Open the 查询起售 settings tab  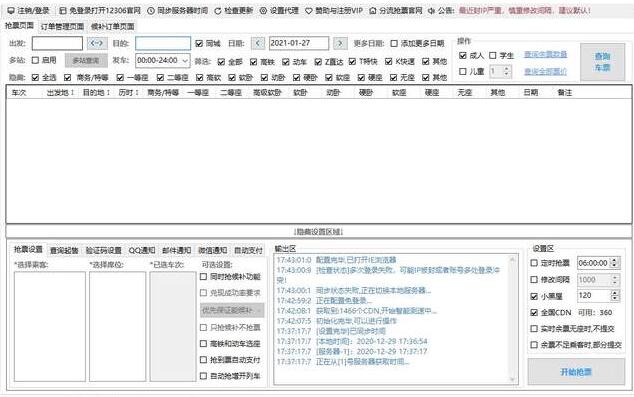coord(64,250)
